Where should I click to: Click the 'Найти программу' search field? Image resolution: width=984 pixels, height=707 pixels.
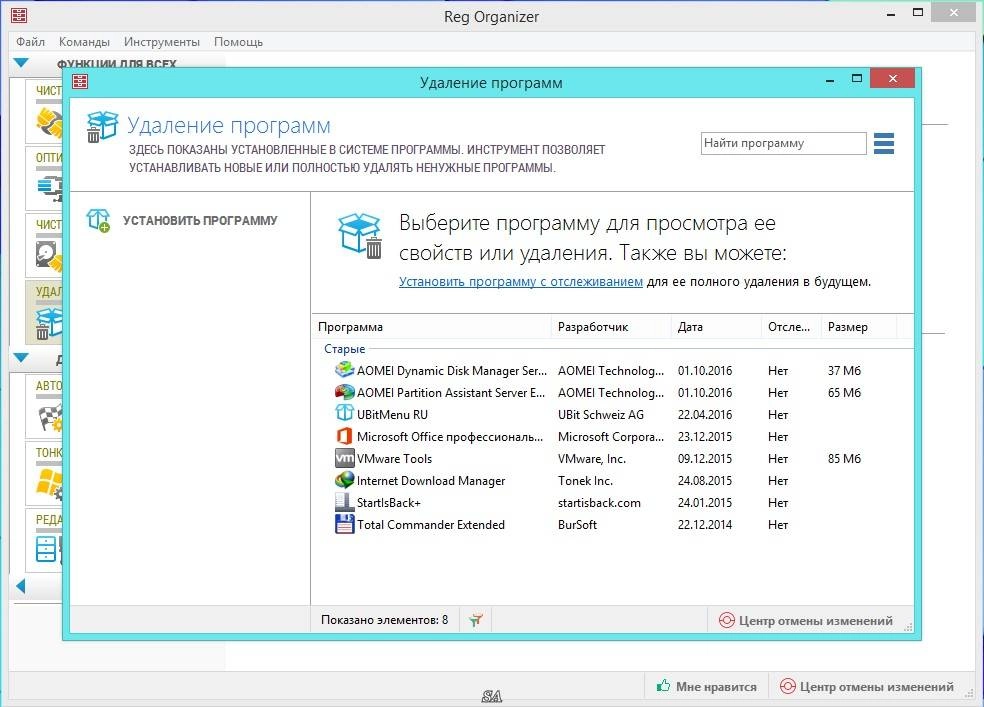click(x=783, y=143)
